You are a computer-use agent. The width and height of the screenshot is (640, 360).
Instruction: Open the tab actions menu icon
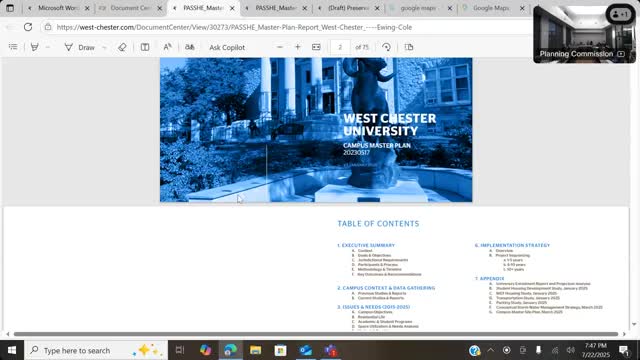[10, 8]
